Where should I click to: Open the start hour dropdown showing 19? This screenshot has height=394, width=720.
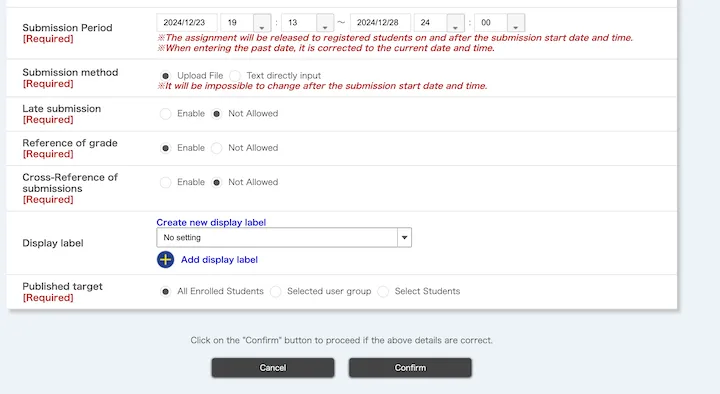(246, 23)
